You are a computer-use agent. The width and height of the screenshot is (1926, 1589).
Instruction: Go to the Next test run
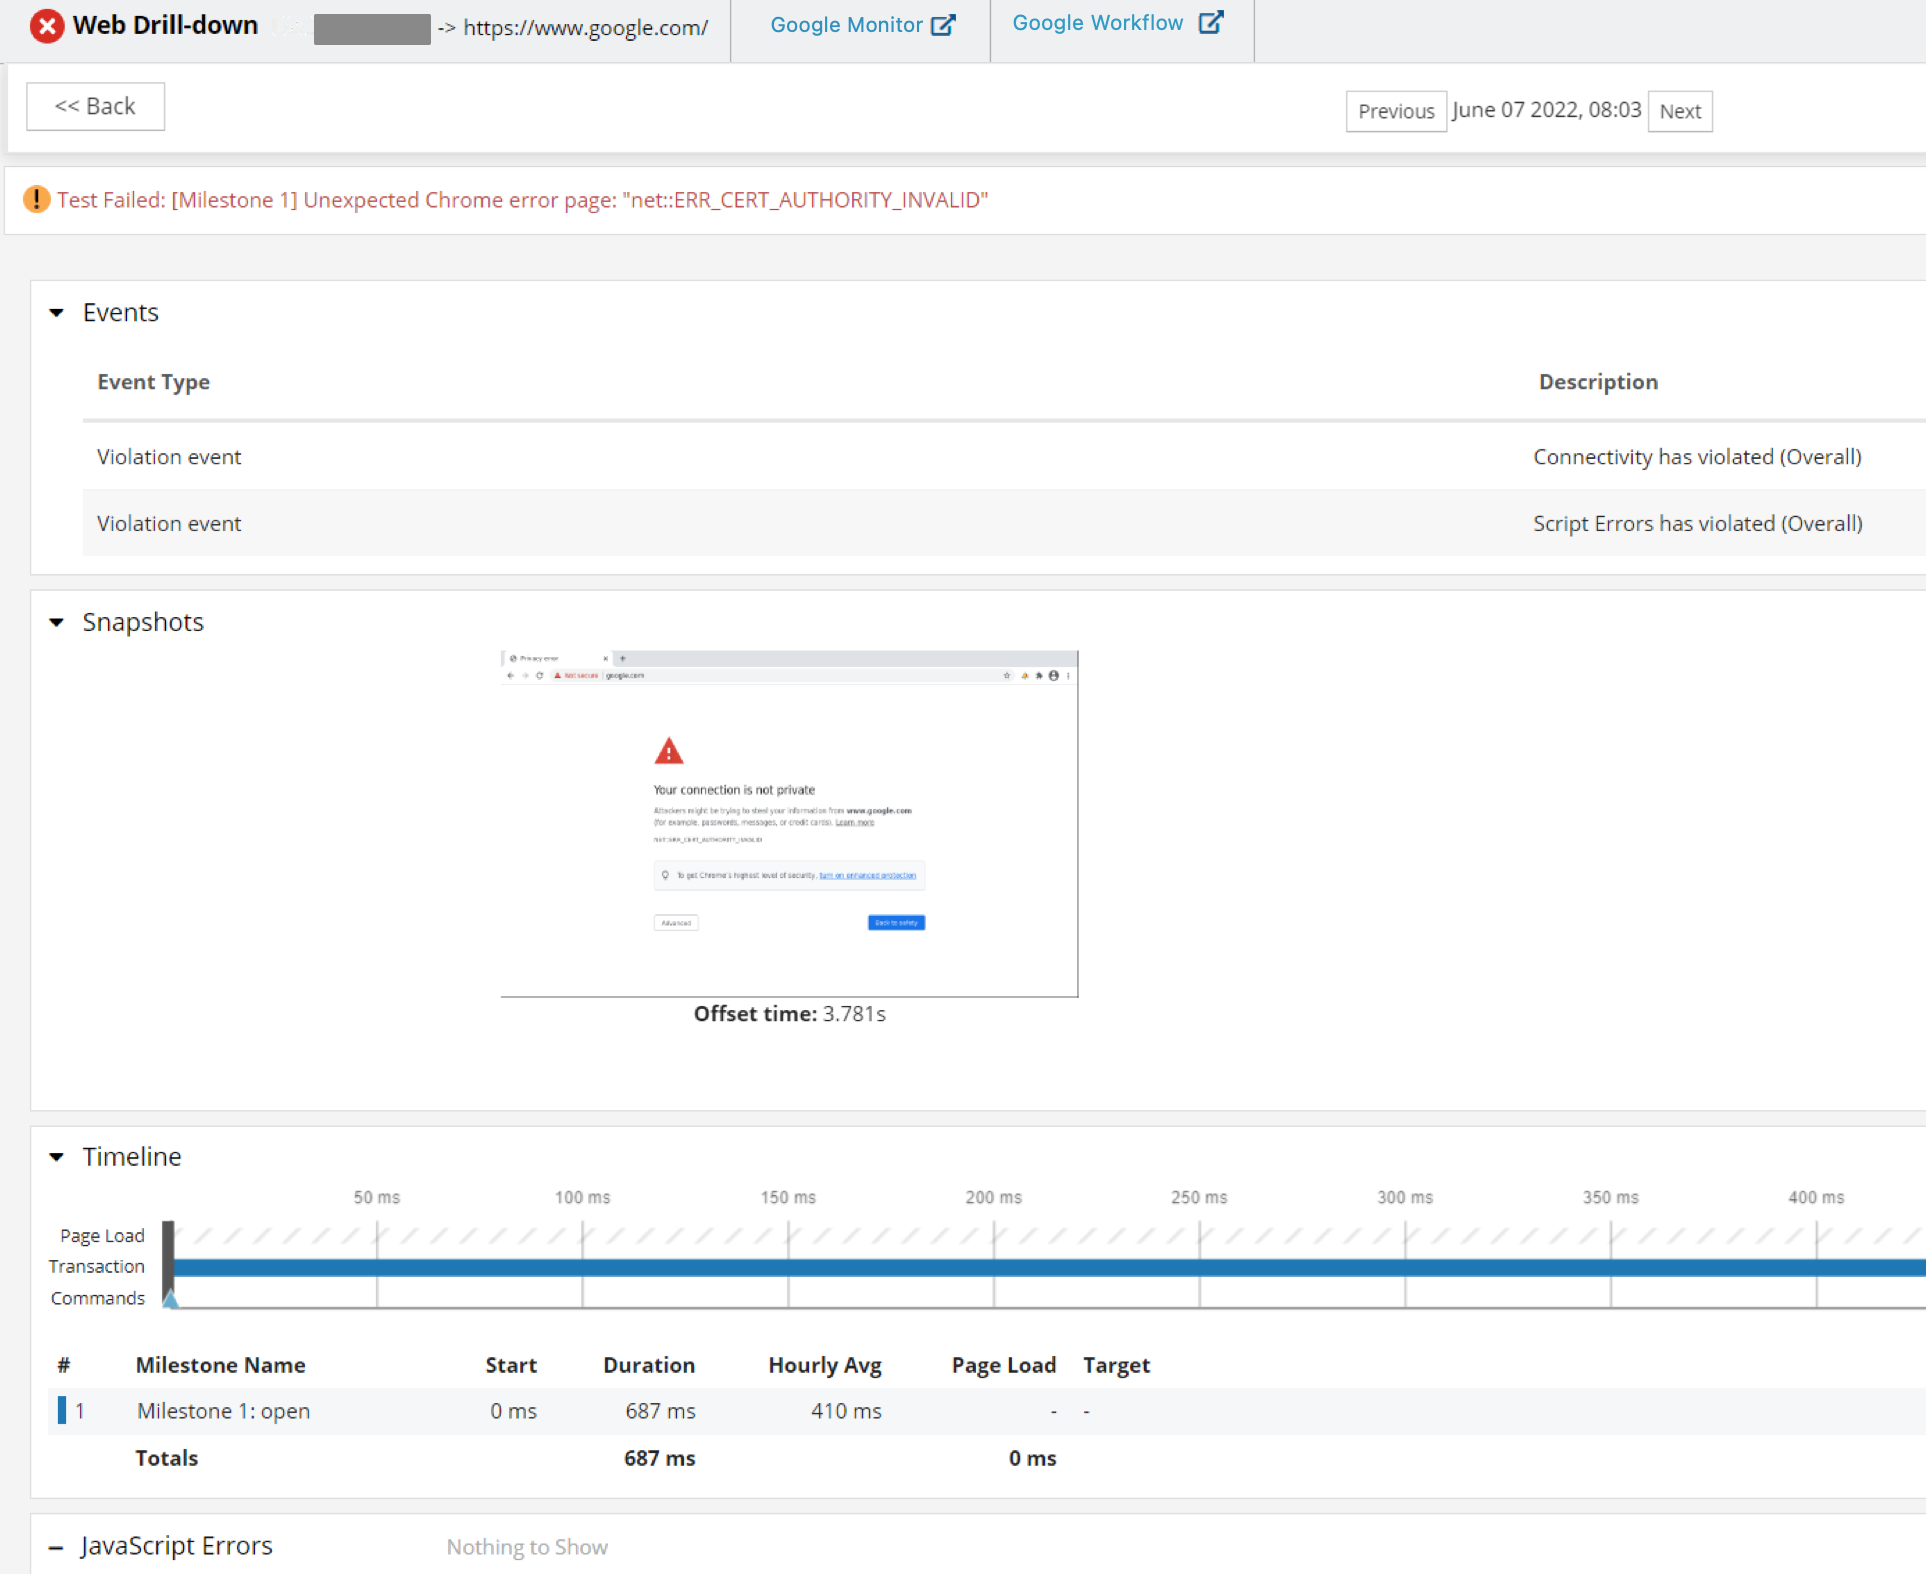click(x=1679, y=111)
